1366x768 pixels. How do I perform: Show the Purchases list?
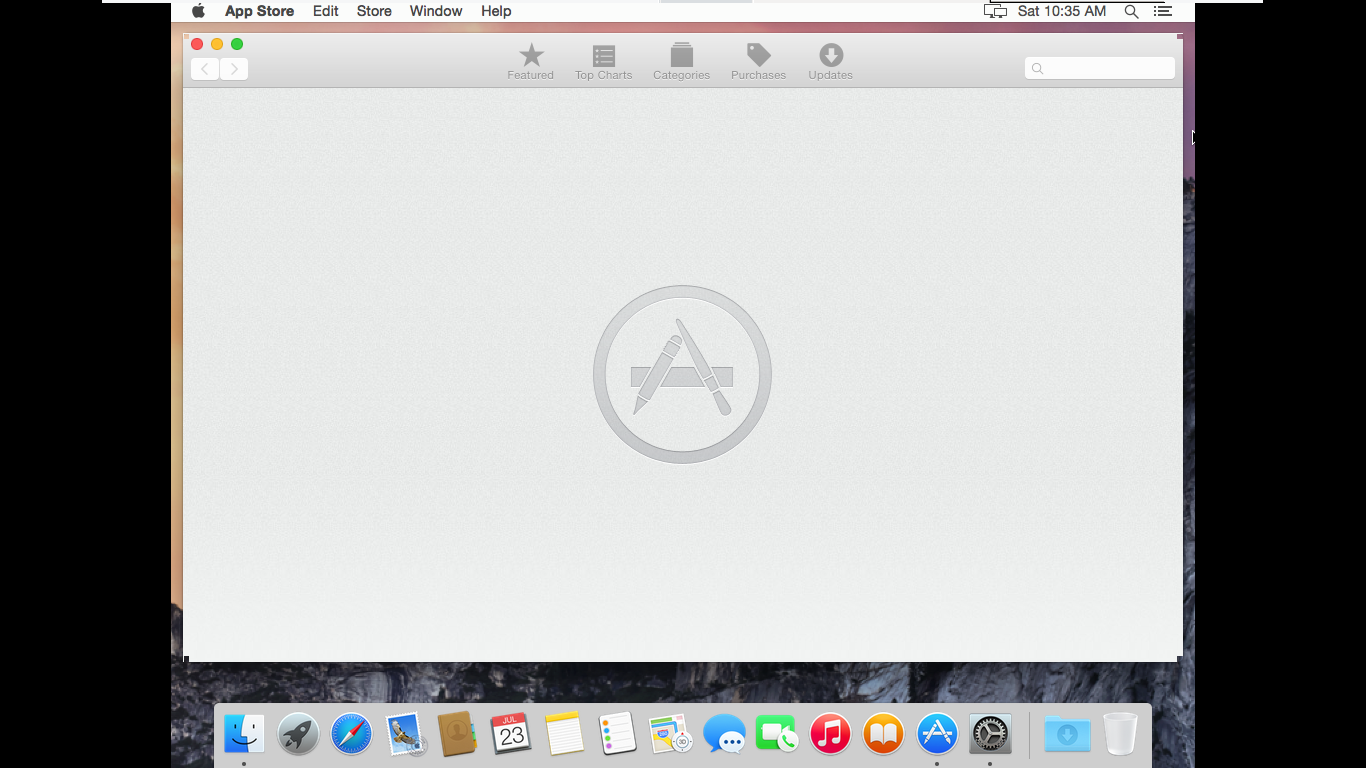[x=758, y=62]
